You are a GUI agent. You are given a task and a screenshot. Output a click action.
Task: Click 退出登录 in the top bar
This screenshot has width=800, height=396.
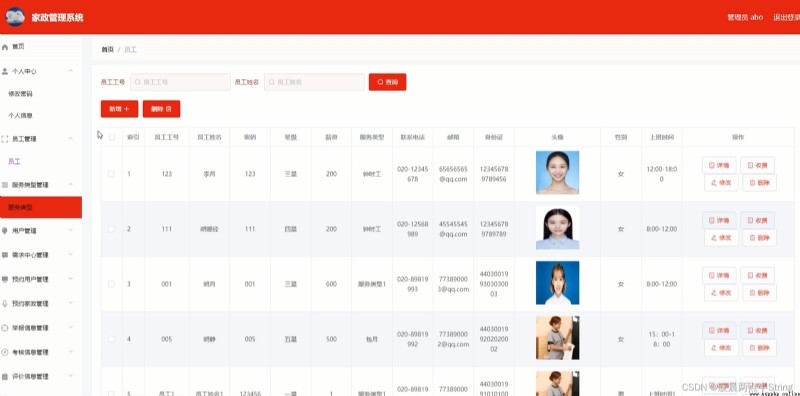pyautogui.click(x=786, y=17)
